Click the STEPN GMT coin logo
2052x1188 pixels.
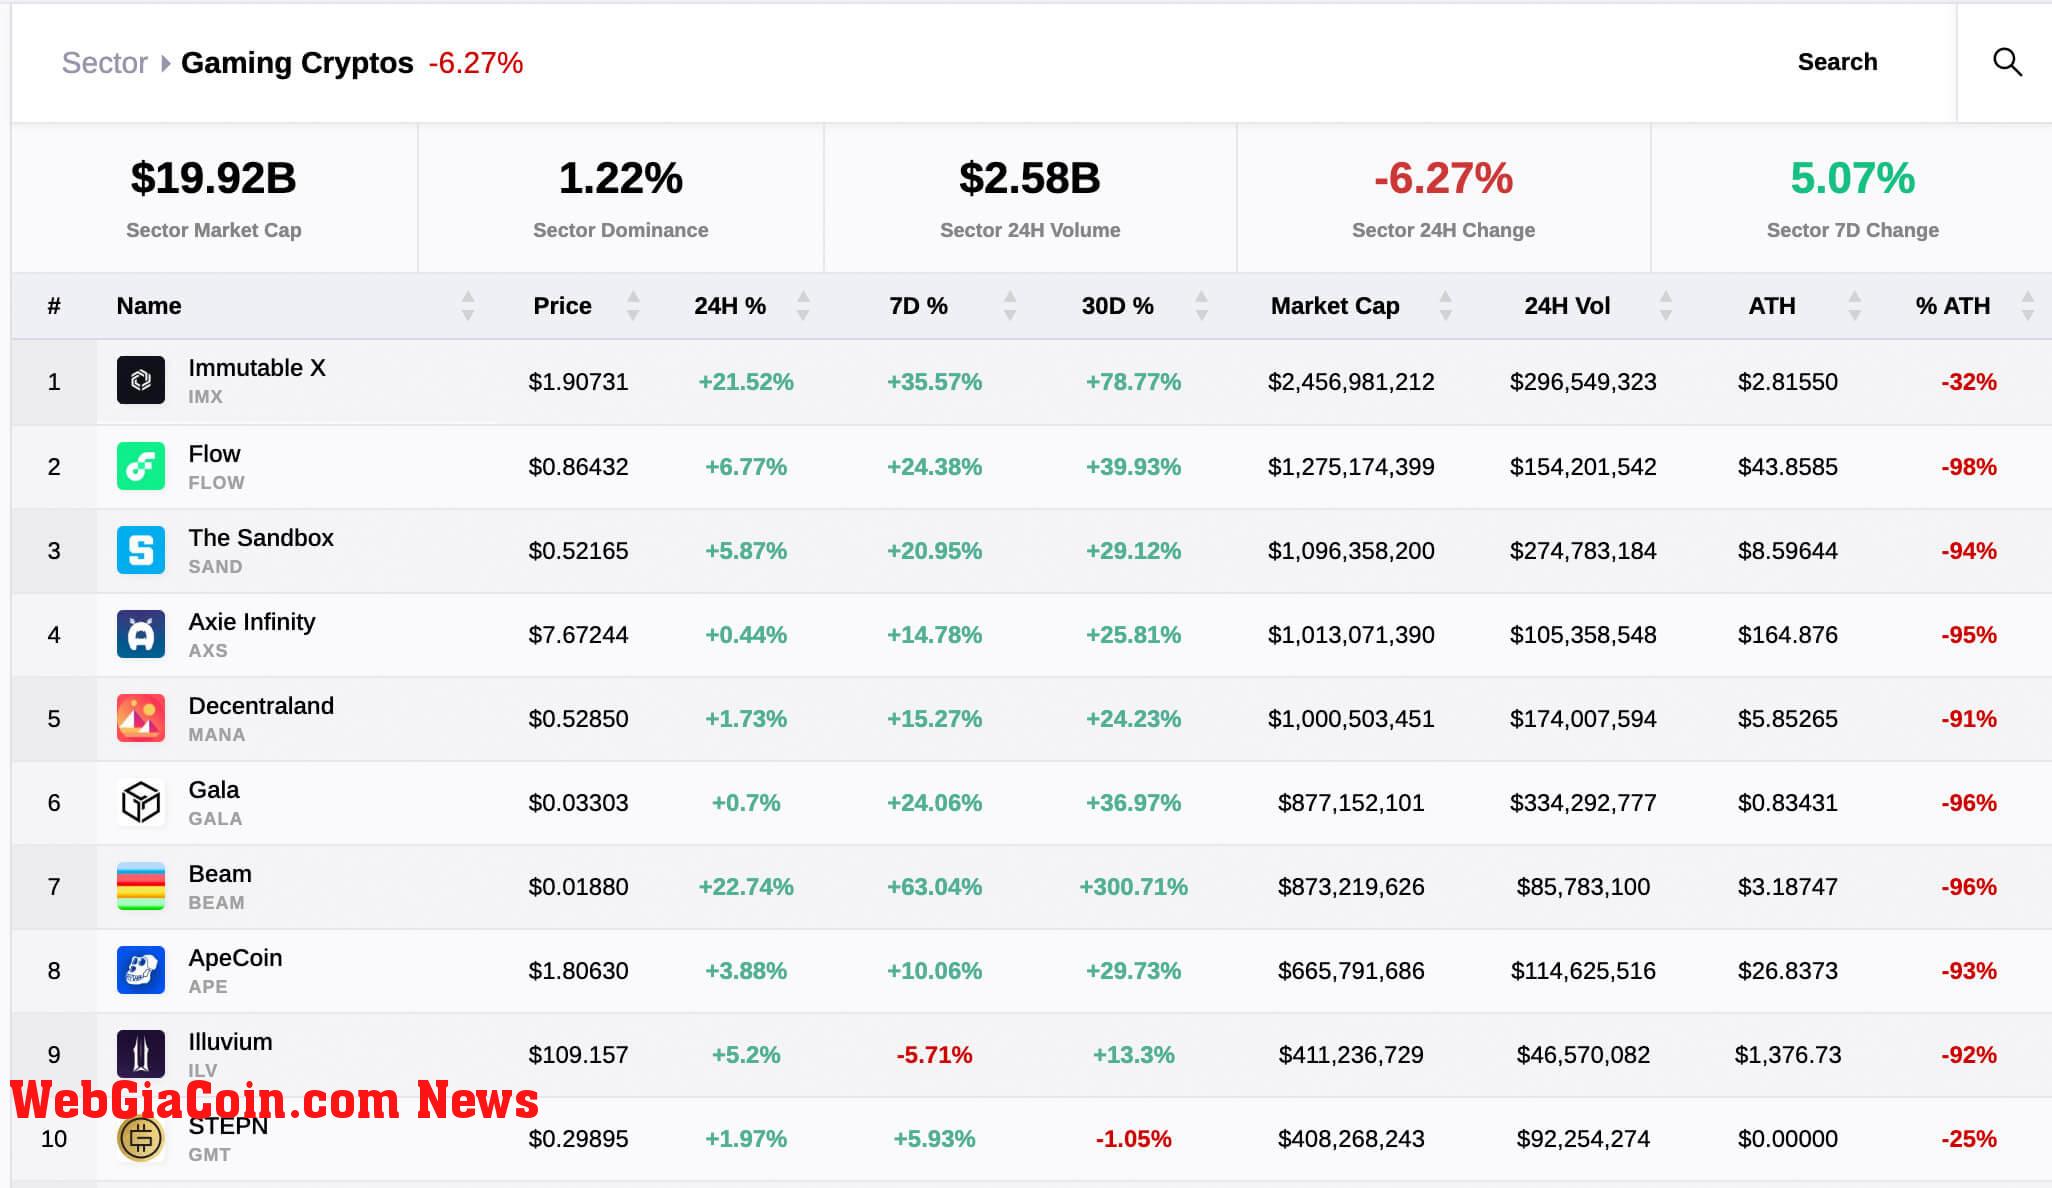coord(141,1138)
